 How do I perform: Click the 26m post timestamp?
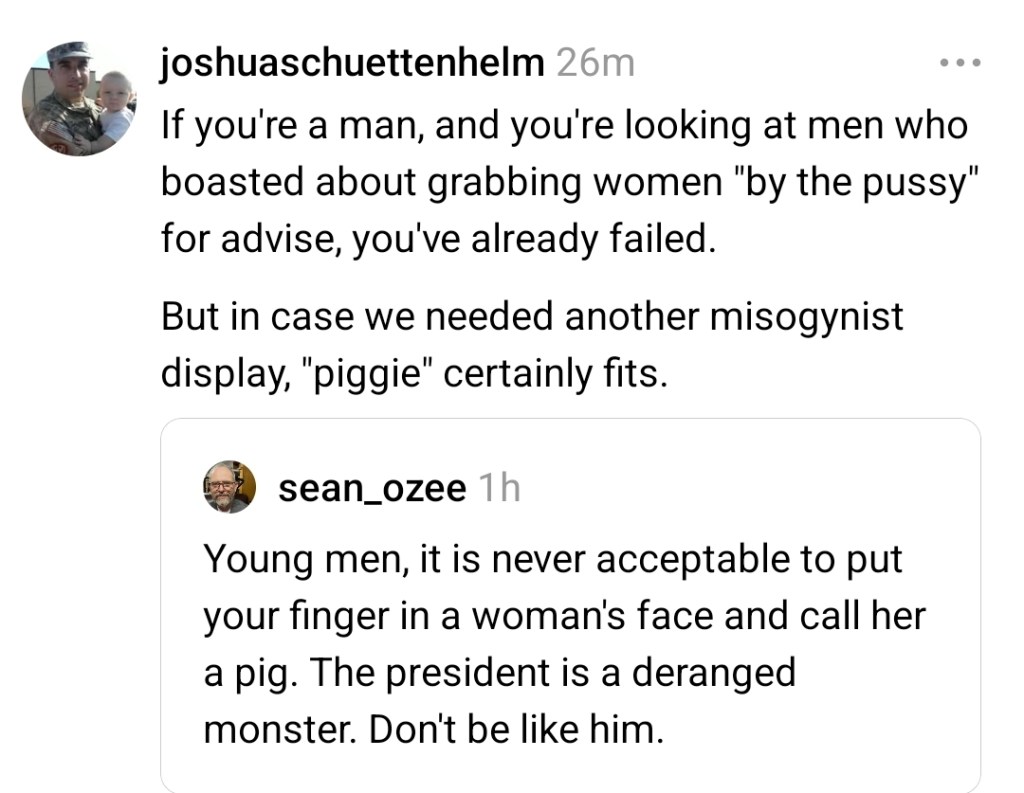[x=595, y=63]
